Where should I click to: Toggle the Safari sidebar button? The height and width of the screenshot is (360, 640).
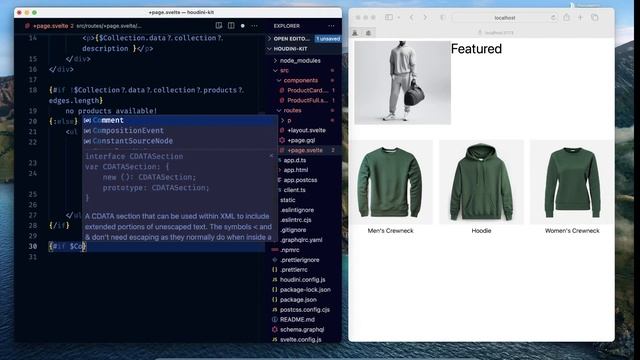pos(389,17)
